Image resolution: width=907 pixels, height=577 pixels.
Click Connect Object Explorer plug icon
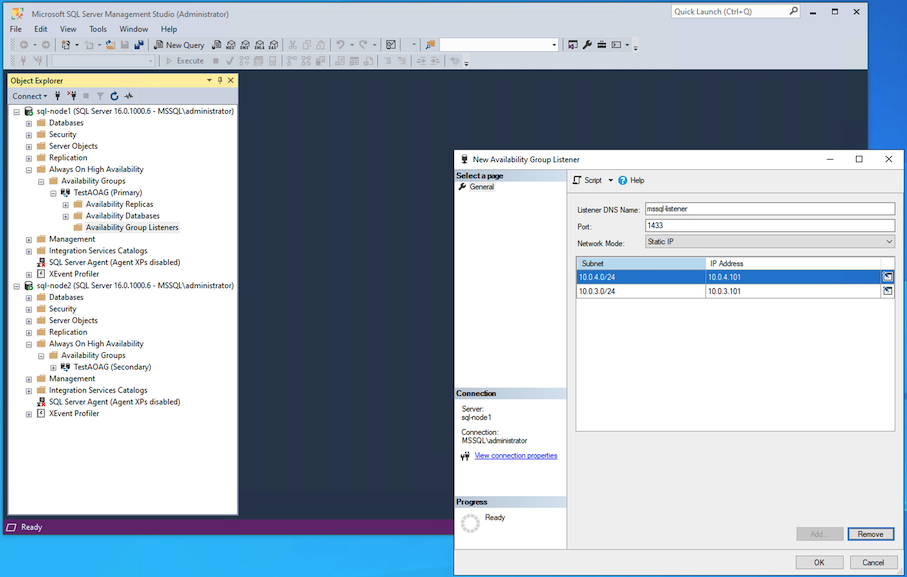(x=57, y=96)
